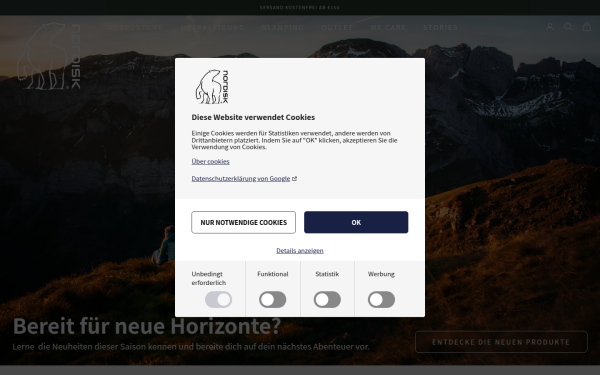Open the Glamping menu
This screenshot has height=375, width=600.
(x=283, y=28)
